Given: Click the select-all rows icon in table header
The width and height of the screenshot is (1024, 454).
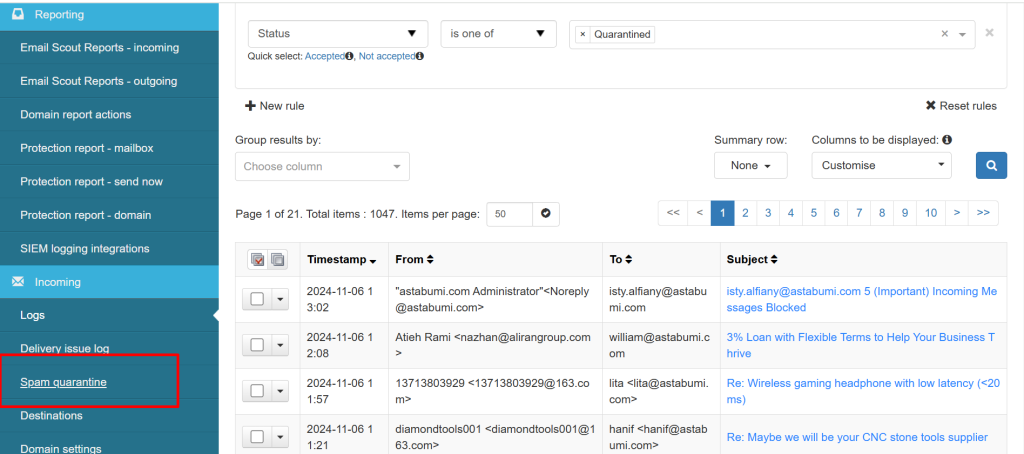Looking at the screenshot, I should [257, 260].
